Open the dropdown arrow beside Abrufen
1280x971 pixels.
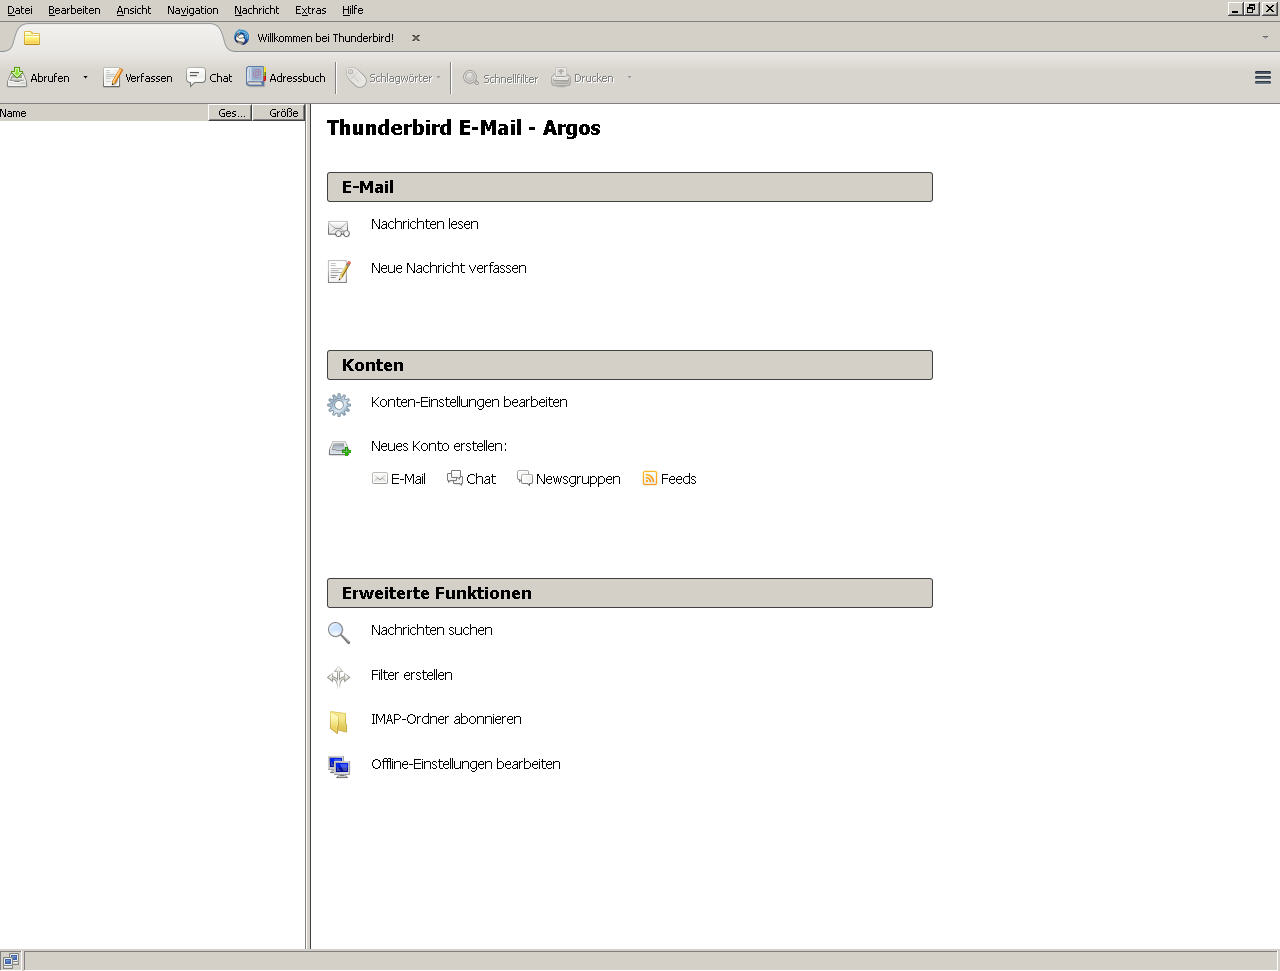pyautogui.click(x=85, y=77)
